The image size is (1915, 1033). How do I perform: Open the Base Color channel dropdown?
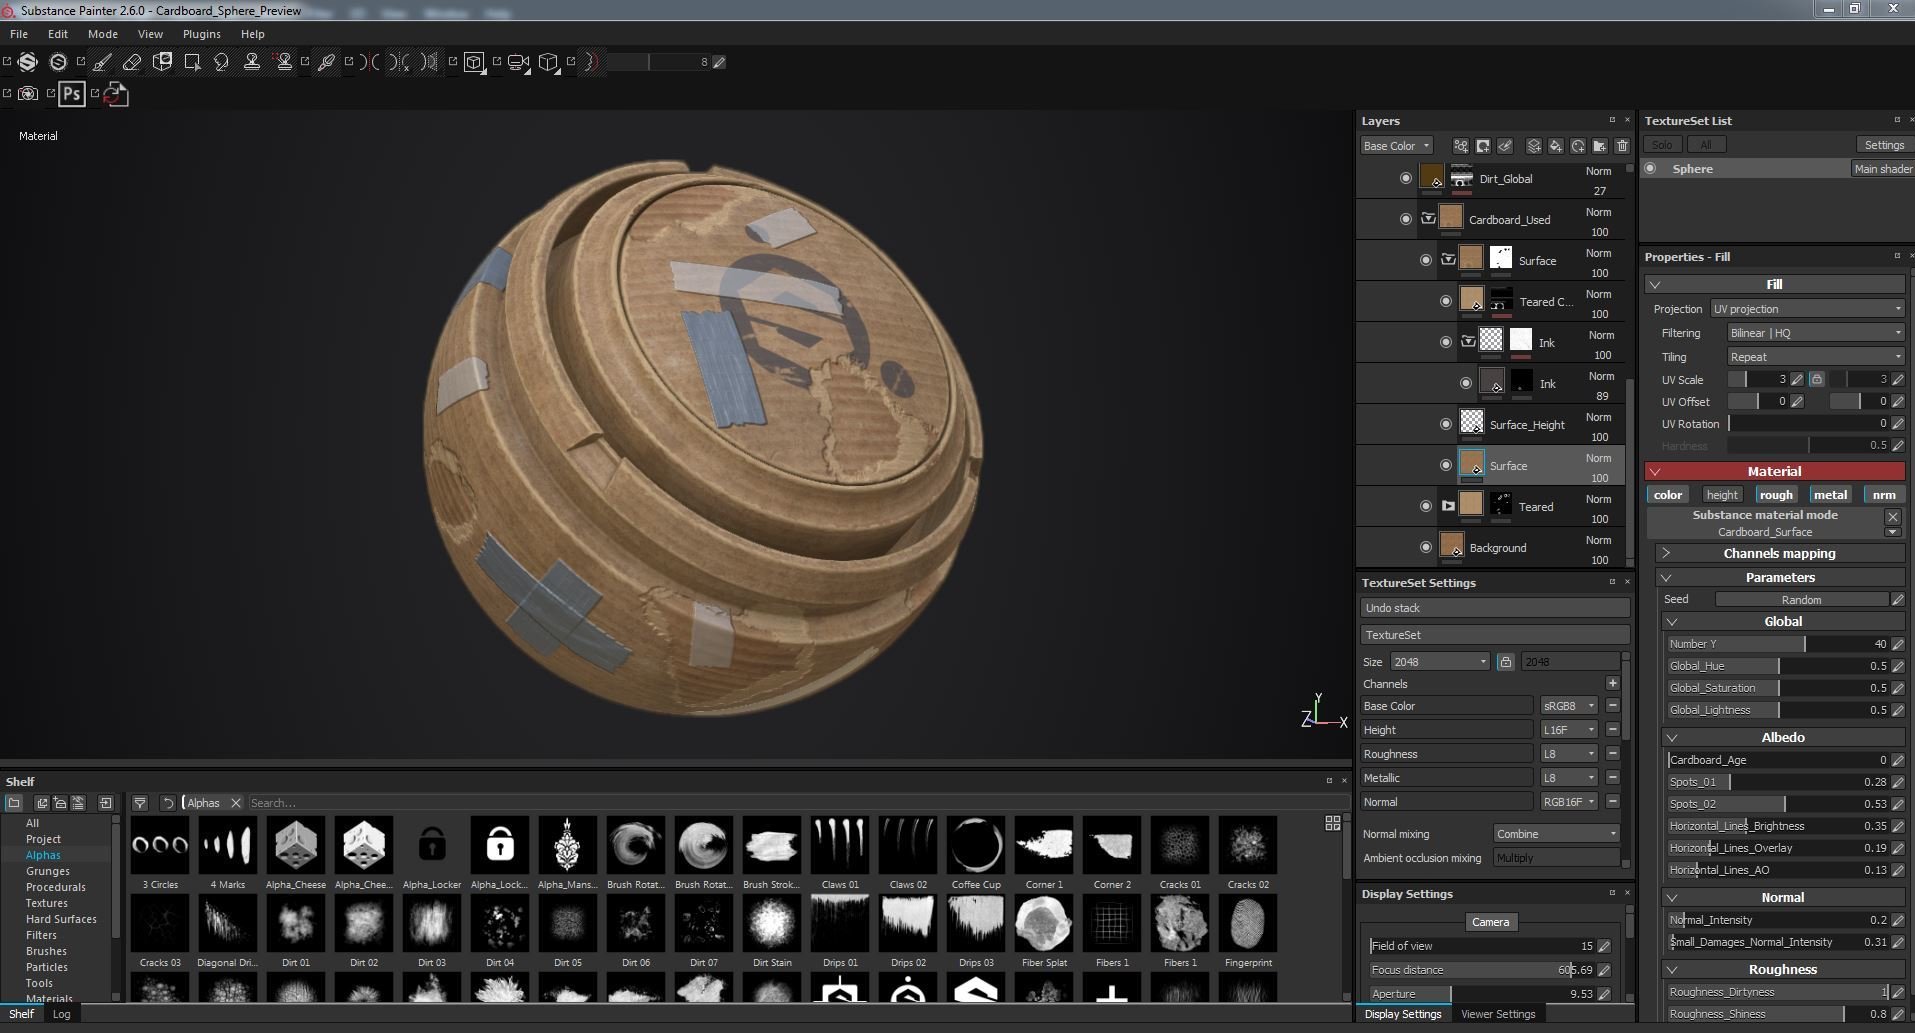1396,146
